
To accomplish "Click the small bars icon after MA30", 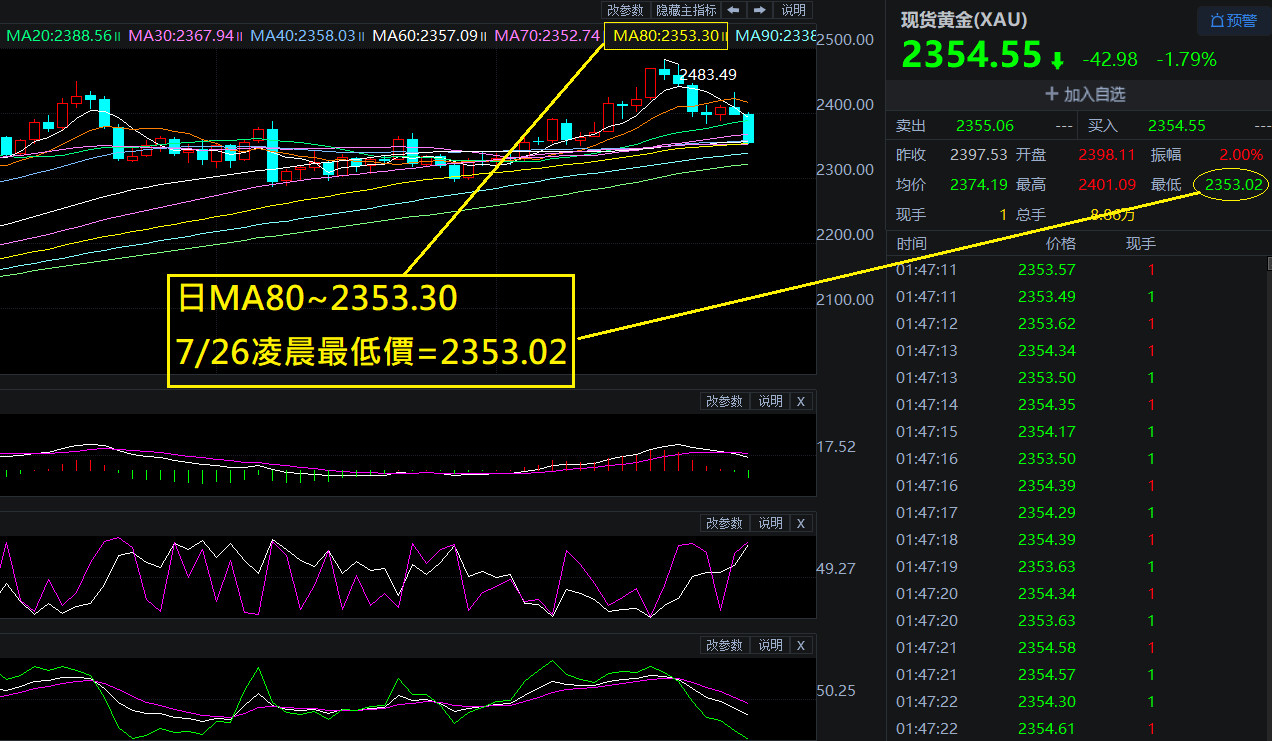I will pyautogui.click(x=240, y=36).
